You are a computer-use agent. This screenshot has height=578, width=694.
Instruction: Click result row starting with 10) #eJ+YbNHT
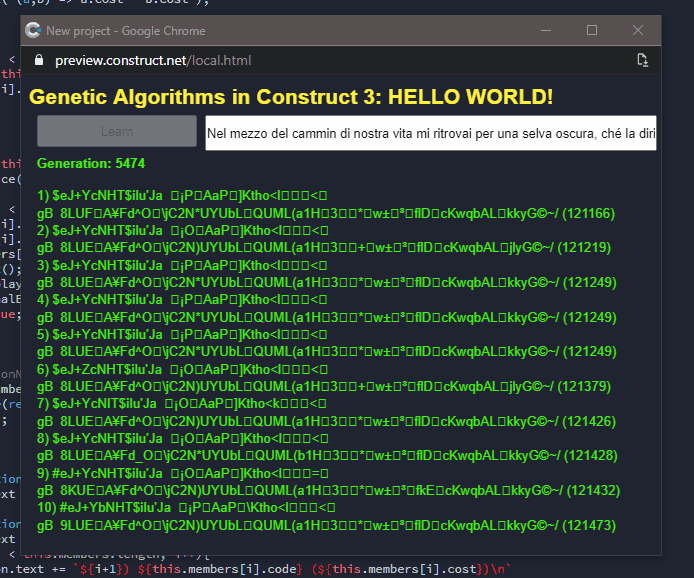[x=186, y=507]
